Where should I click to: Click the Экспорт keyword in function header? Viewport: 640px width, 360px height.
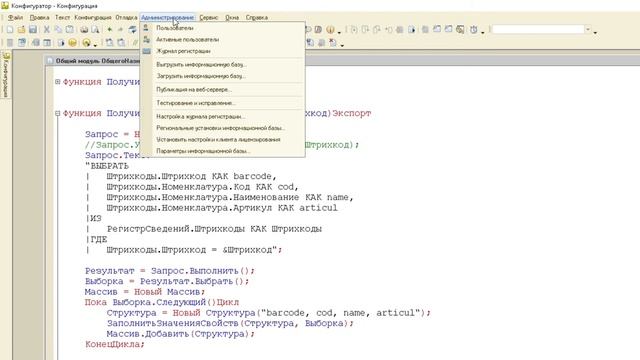click(352, 113)
